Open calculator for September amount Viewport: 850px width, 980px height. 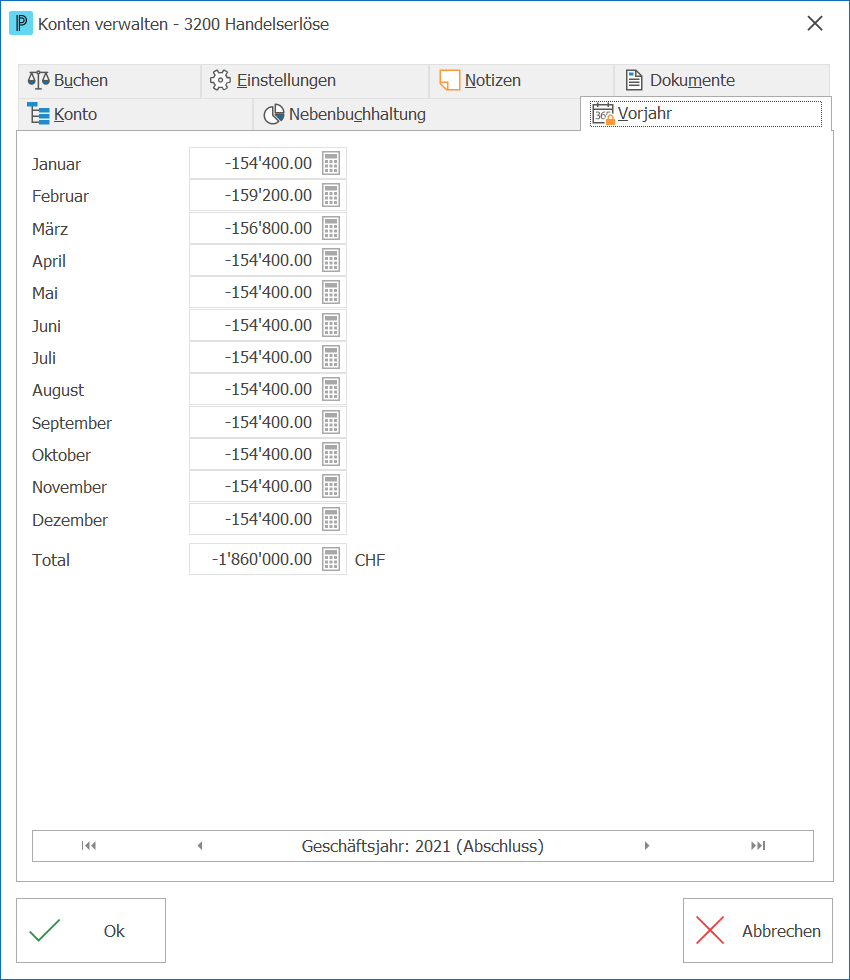pyautogui.click(x=331, y=422)
